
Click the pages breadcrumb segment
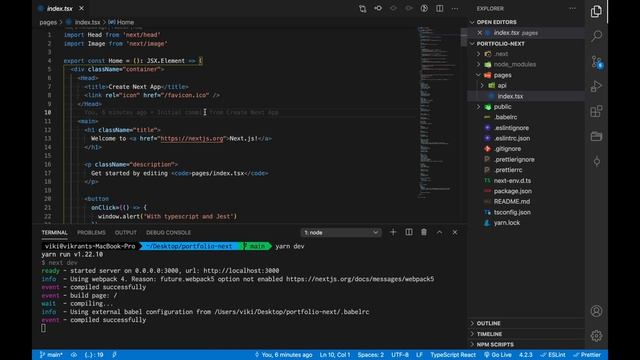(48, 22)
